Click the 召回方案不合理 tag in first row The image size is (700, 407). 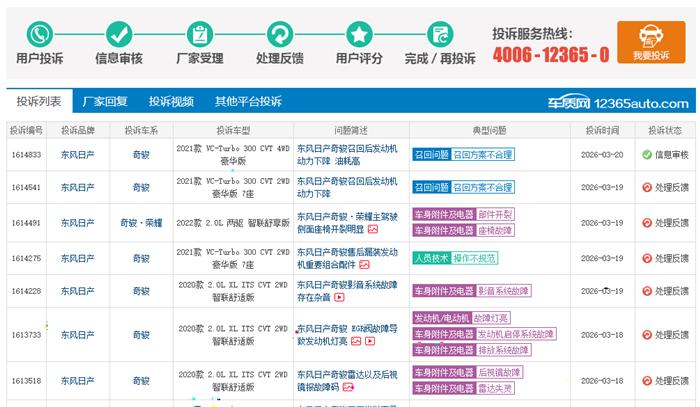[483, 155]
